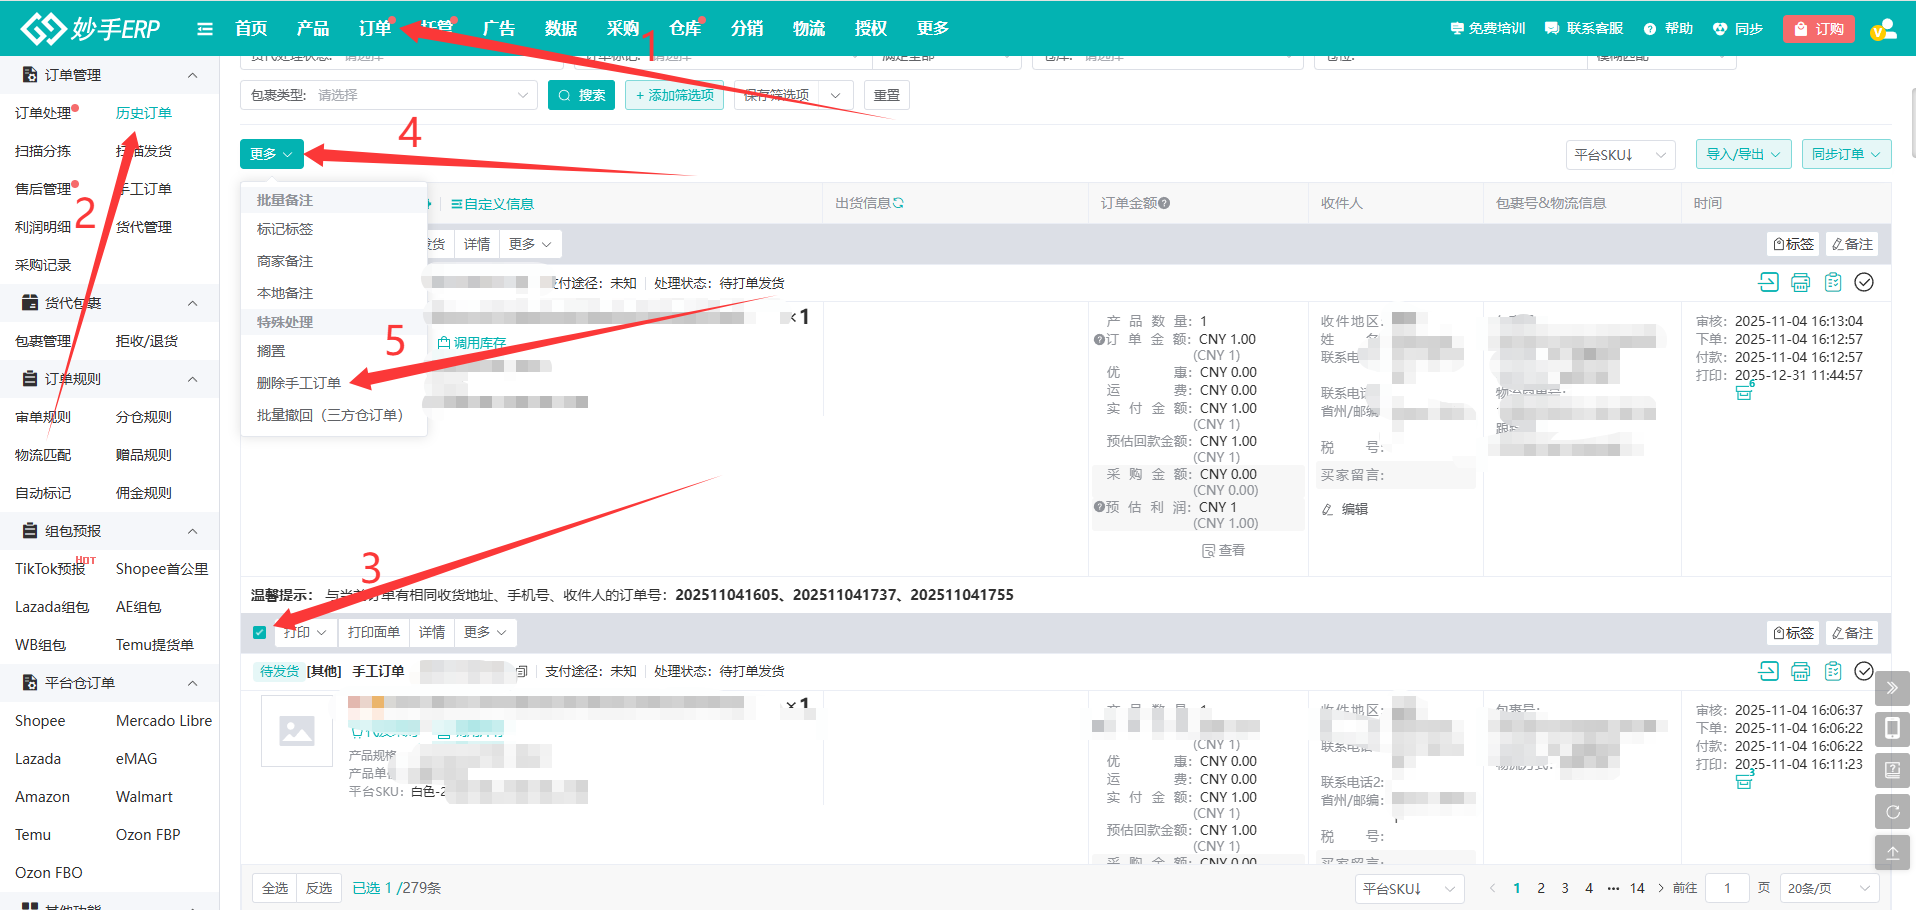1916x910 pixels.
Task: Open the 同步订单 dropdown
Action: pos(1846,154)
